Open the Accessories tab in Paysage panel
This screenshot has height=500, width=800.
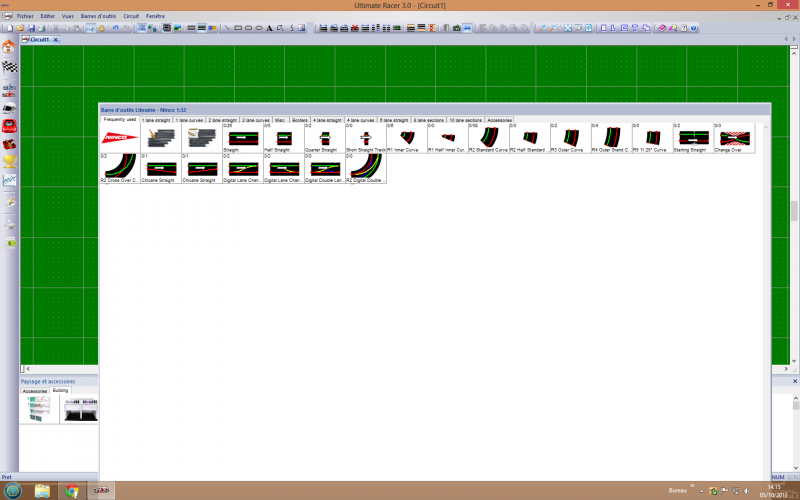tap(35, 391)
